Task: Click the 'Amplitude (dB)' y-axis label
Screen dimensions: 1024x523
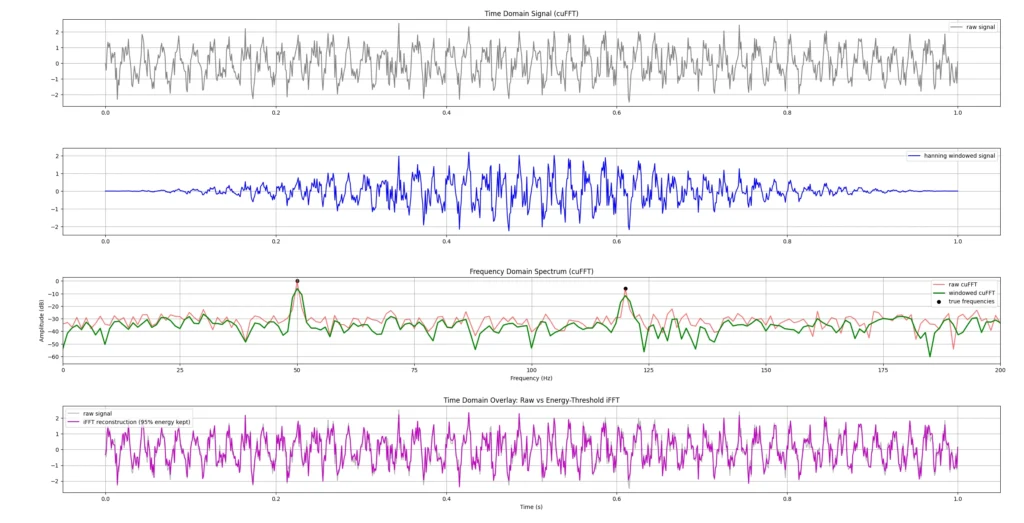Action: coord(42,320)
